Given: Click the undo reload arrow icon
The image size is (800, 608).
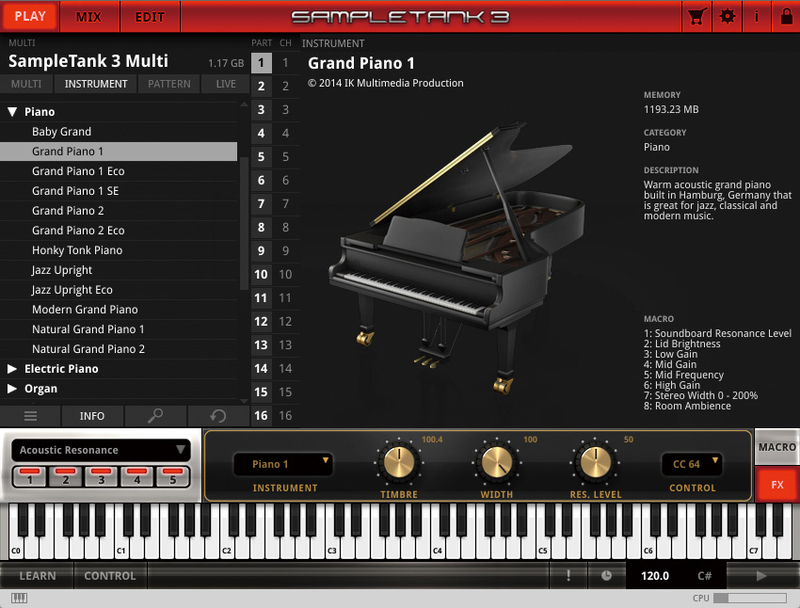Looking at the screenshot, I should 218,416.
